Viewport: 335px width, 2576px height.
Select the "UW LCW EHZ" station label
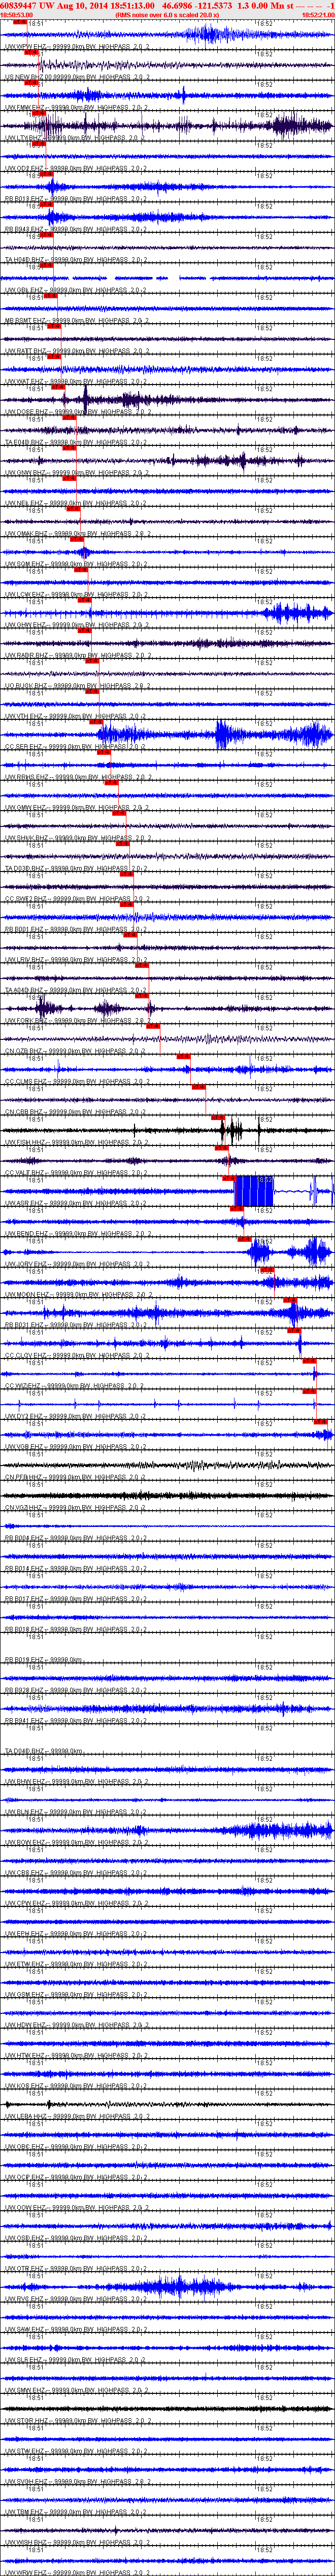point(26,595)
